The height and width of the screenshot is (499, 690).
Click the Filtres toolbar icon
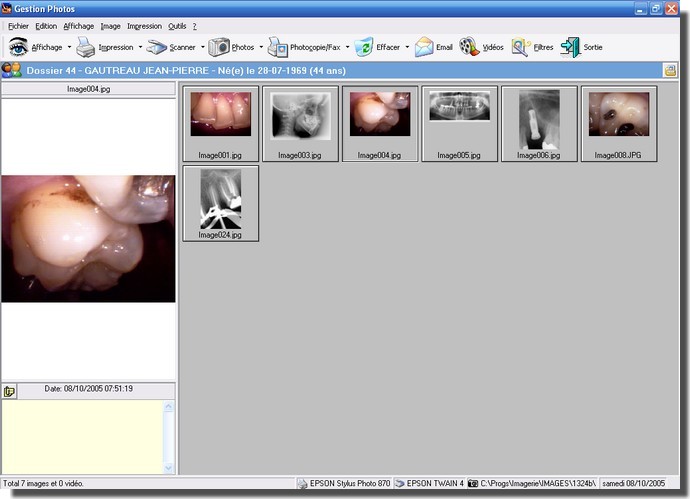tap(521, 47)
